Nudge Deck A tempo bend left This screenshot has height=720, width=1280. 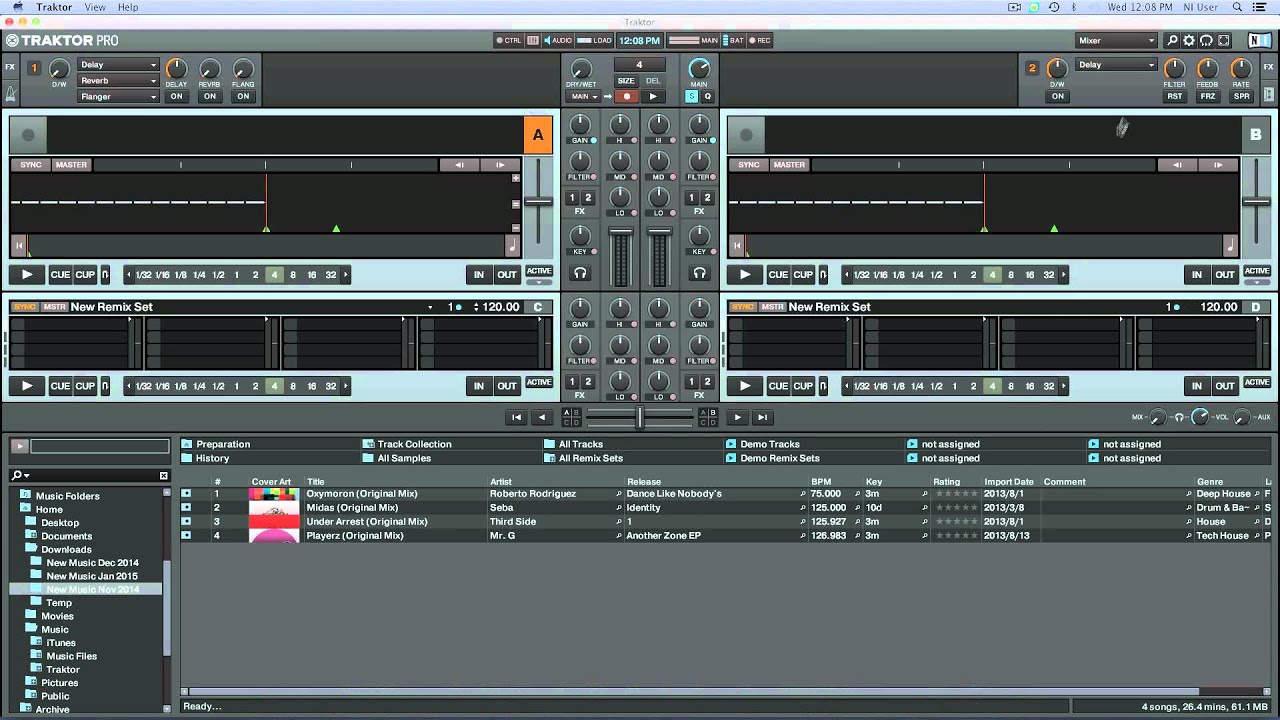(x=459, y=165)
